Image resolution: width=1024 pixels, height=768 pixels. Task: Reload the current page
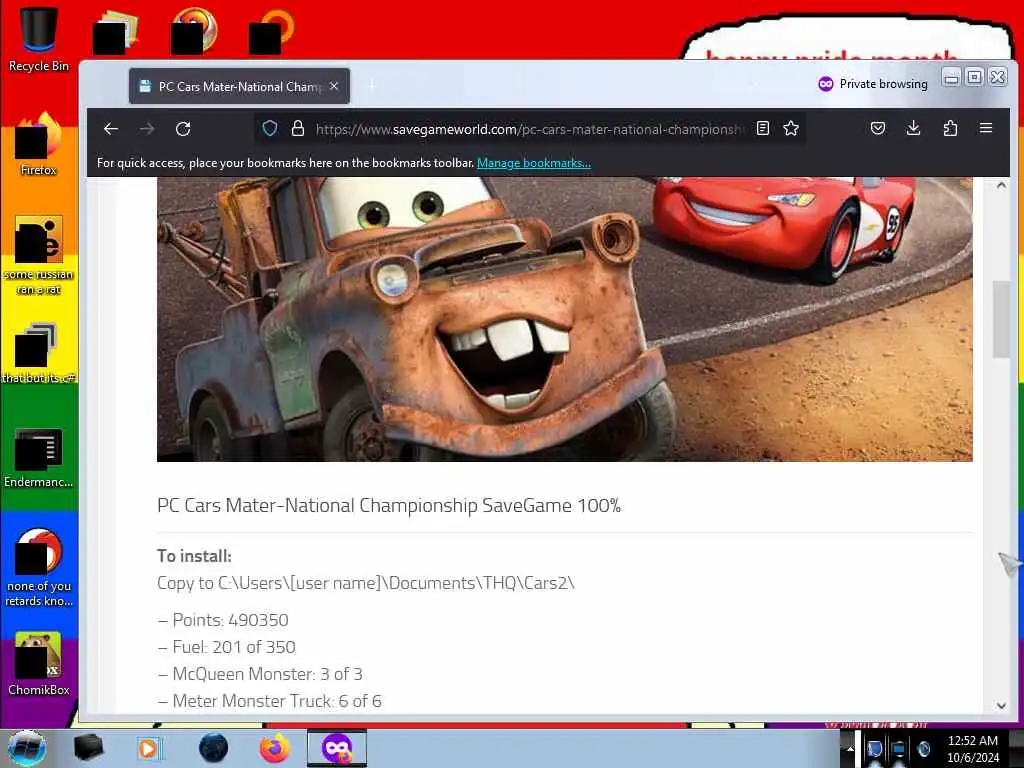[183, 129]
